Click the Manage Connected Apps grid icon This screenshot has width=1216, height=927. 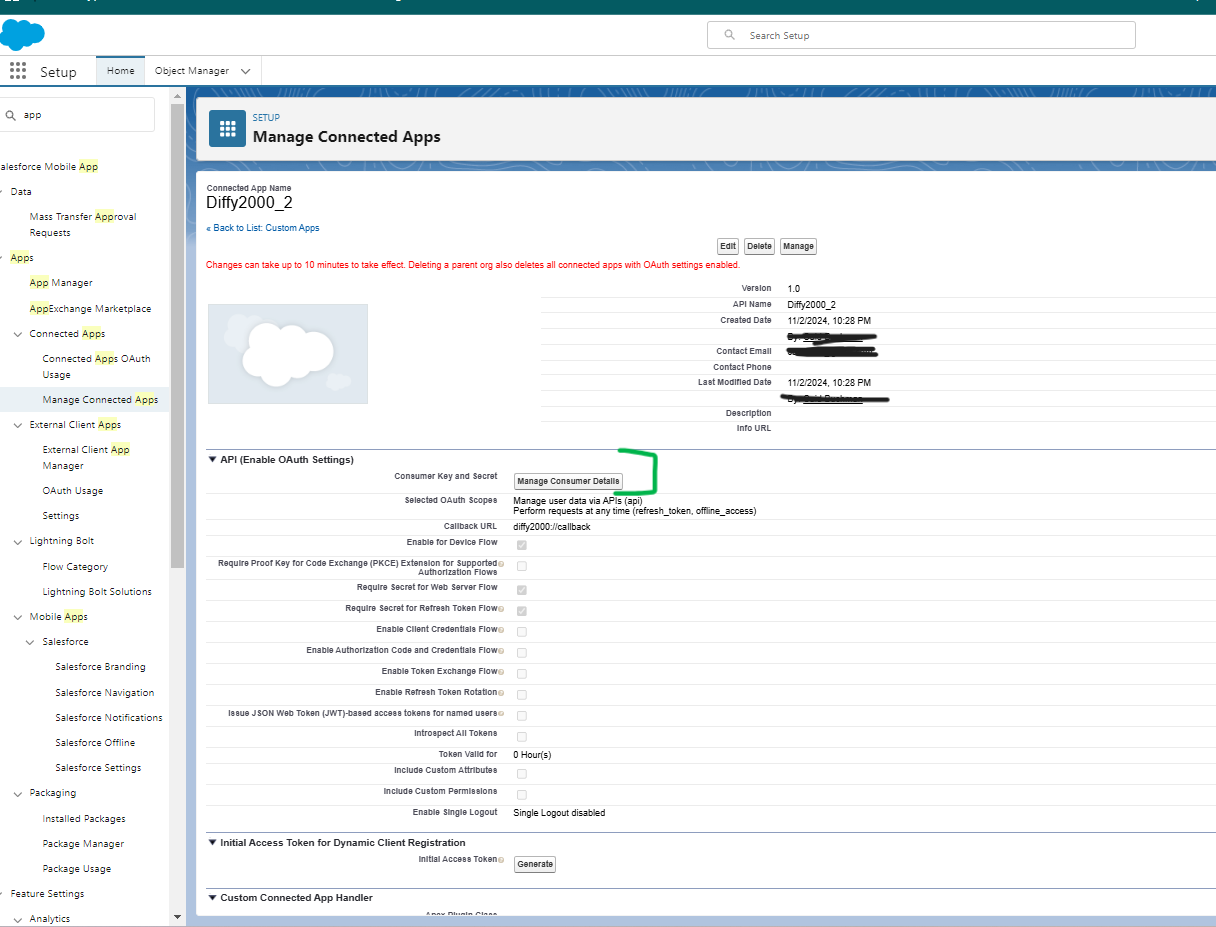(227, 129)
